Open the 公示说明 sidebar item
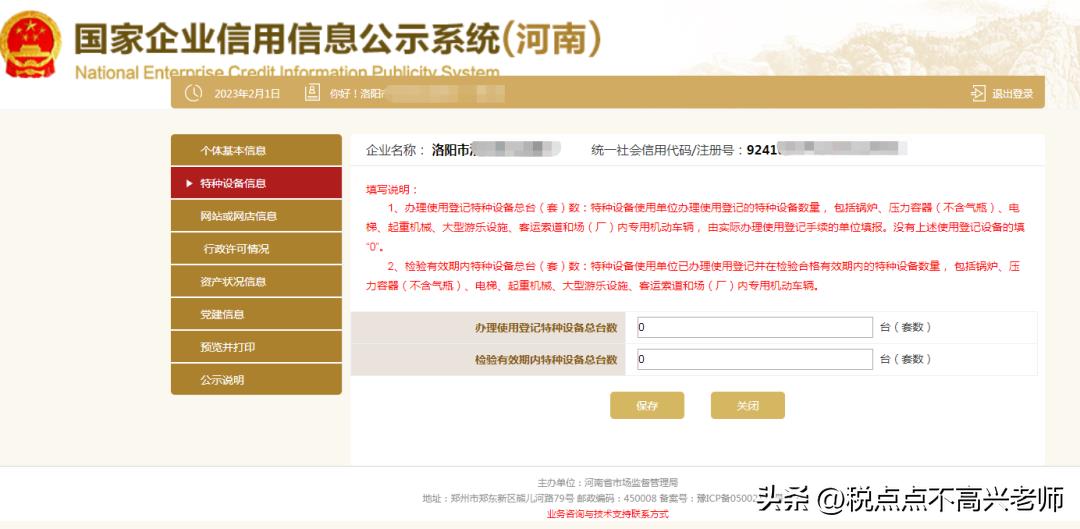 [256, 380]
